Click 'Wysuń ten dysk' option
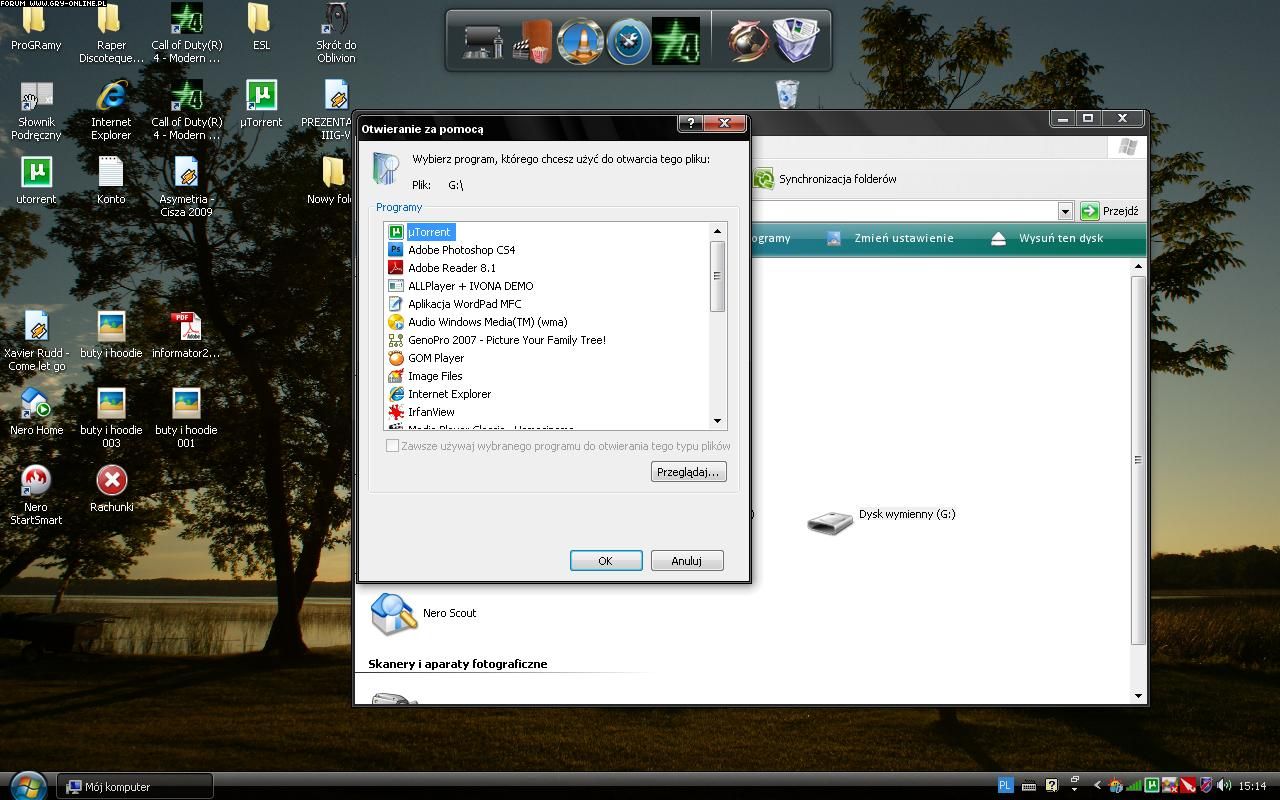 [1060, 239]
